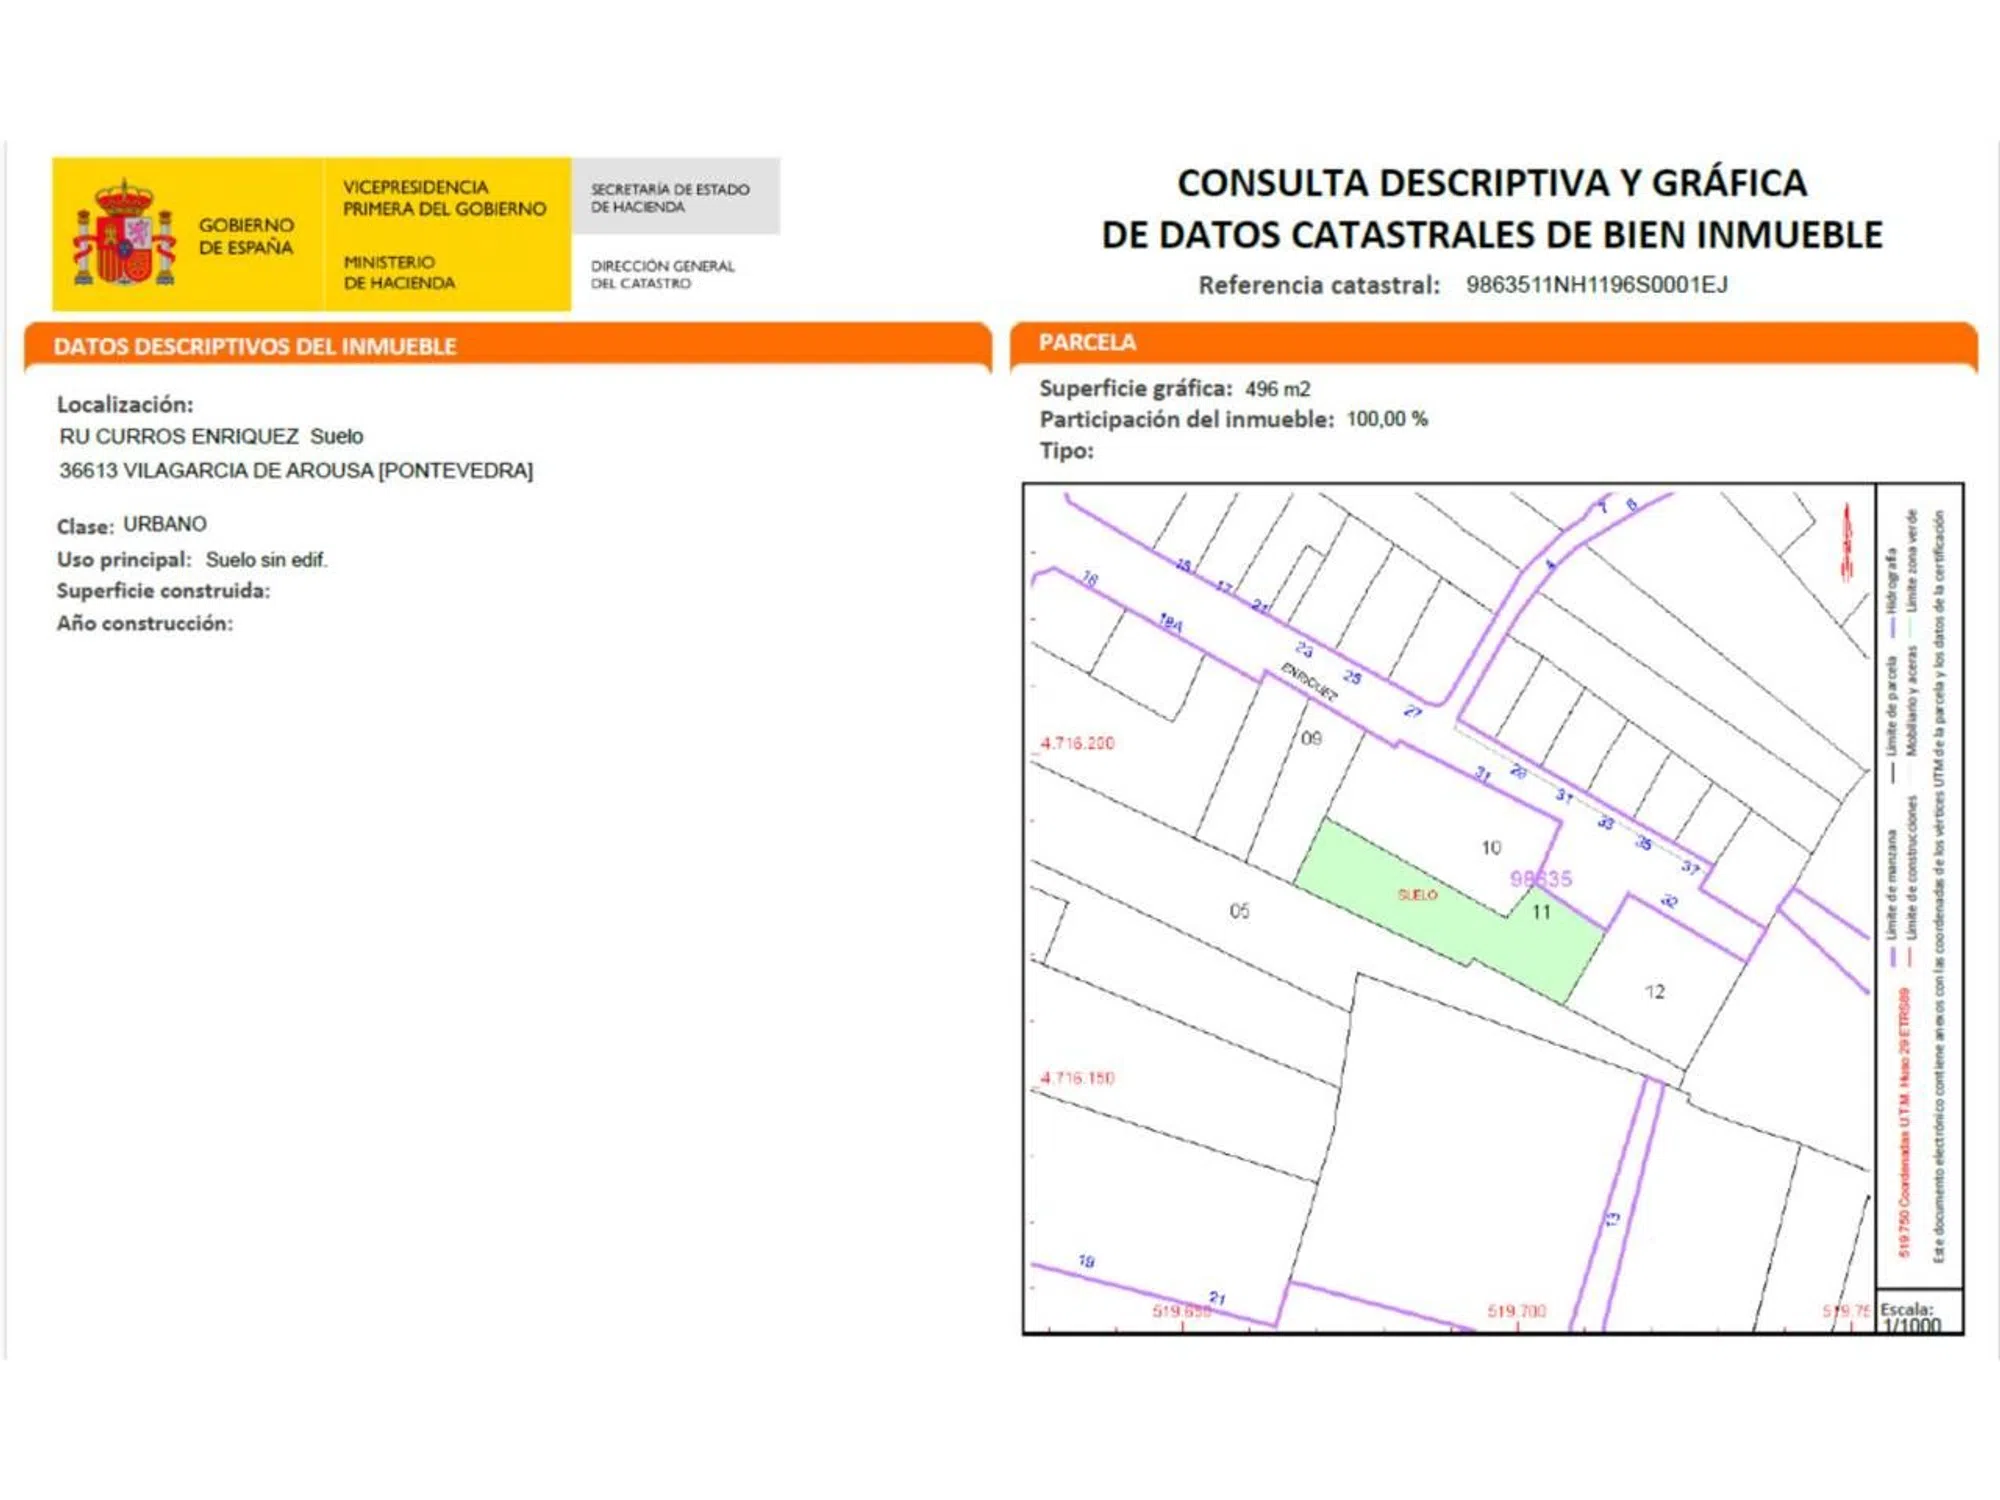Click the Ministerio de Hacienda label

[x=398, y=272]
